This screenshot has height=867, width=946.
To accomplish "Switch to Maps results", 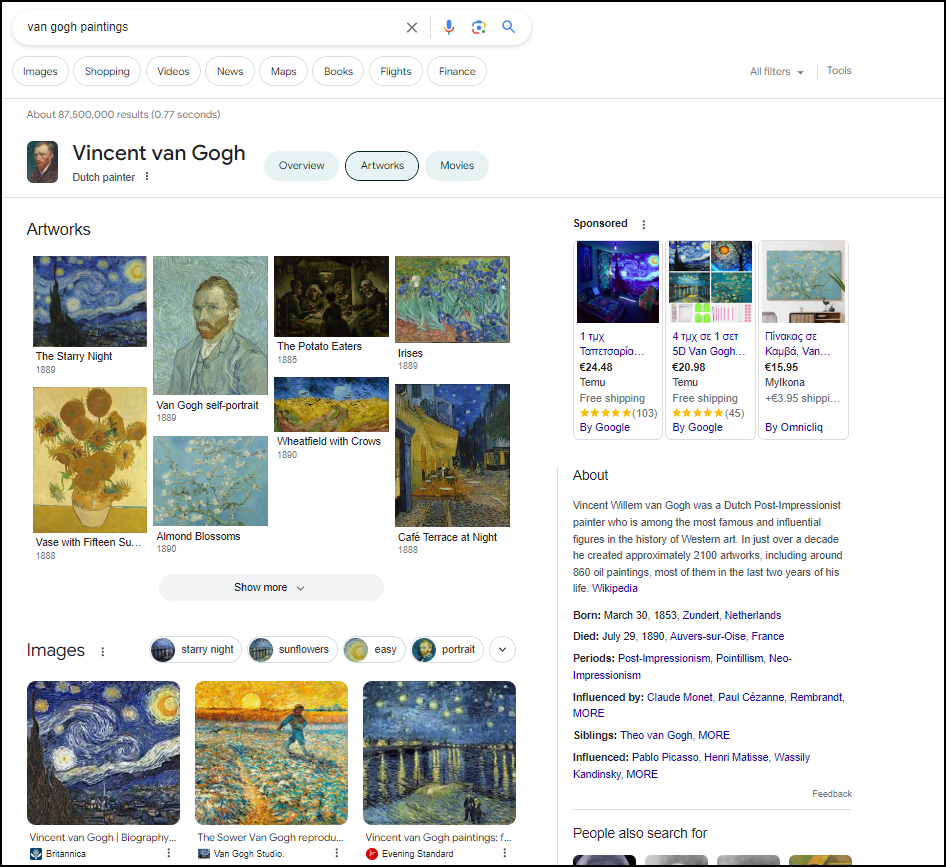I will (x=284, y=71).
